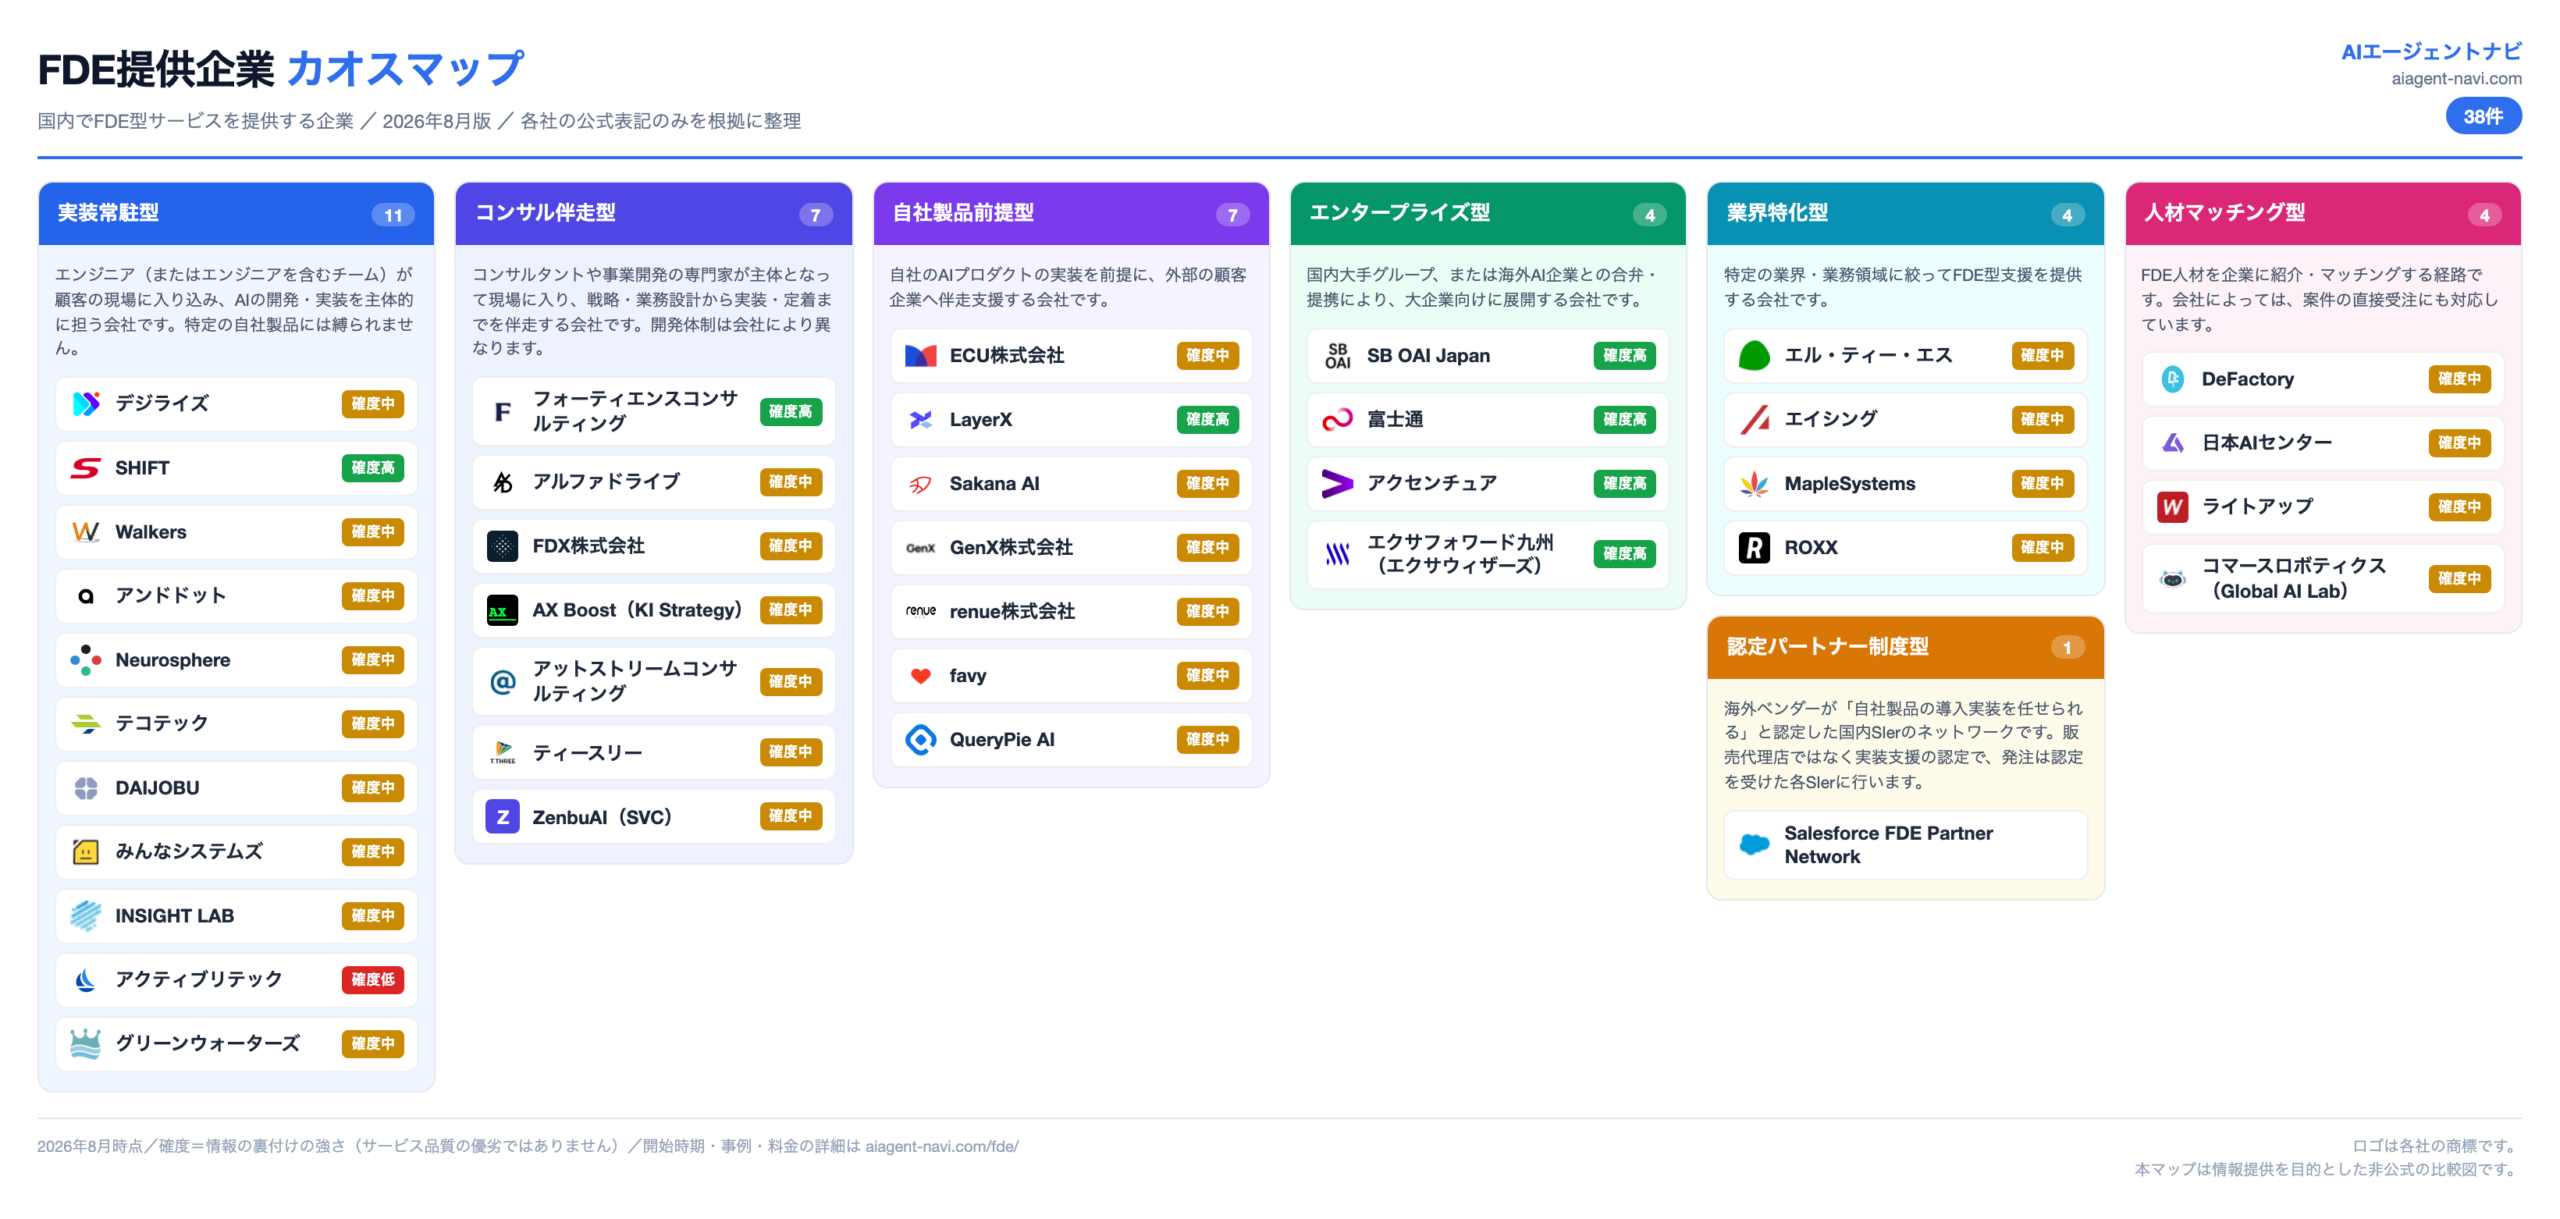
Task: Click the renue株式会社 company name
Action: point(1012,612)
